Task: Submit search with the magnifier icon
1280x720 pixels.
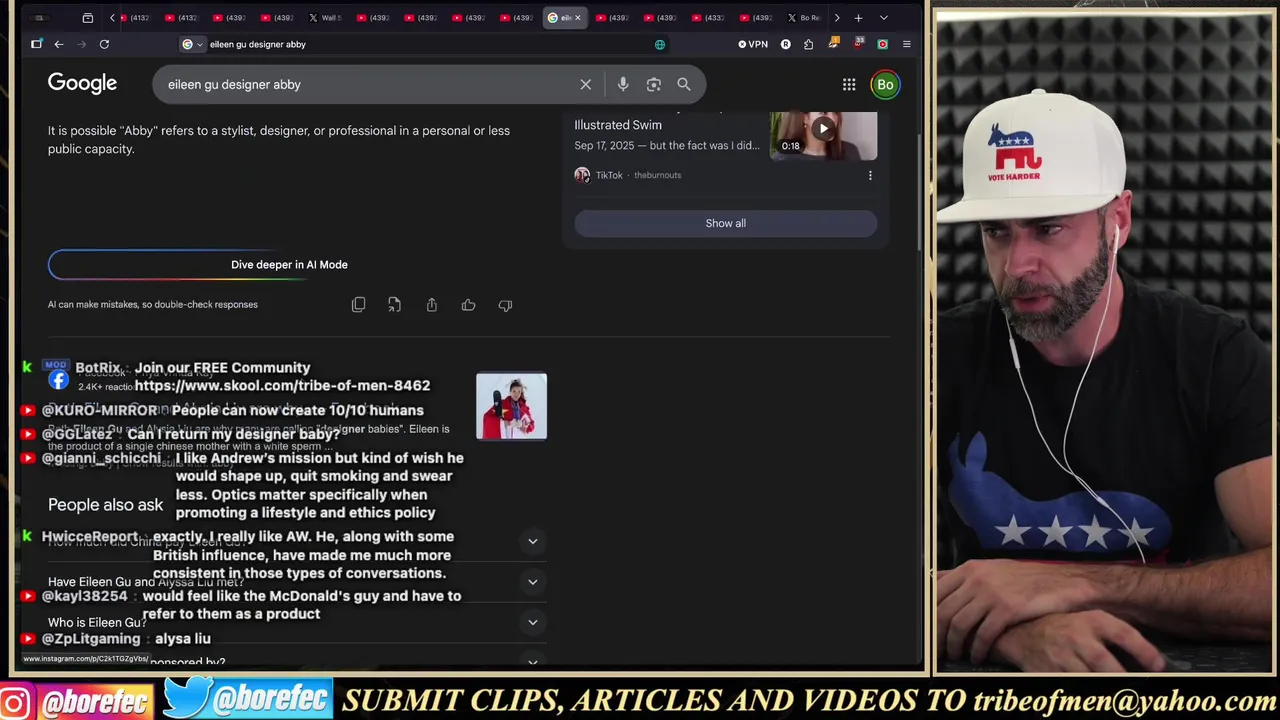Action: [684, 85]
